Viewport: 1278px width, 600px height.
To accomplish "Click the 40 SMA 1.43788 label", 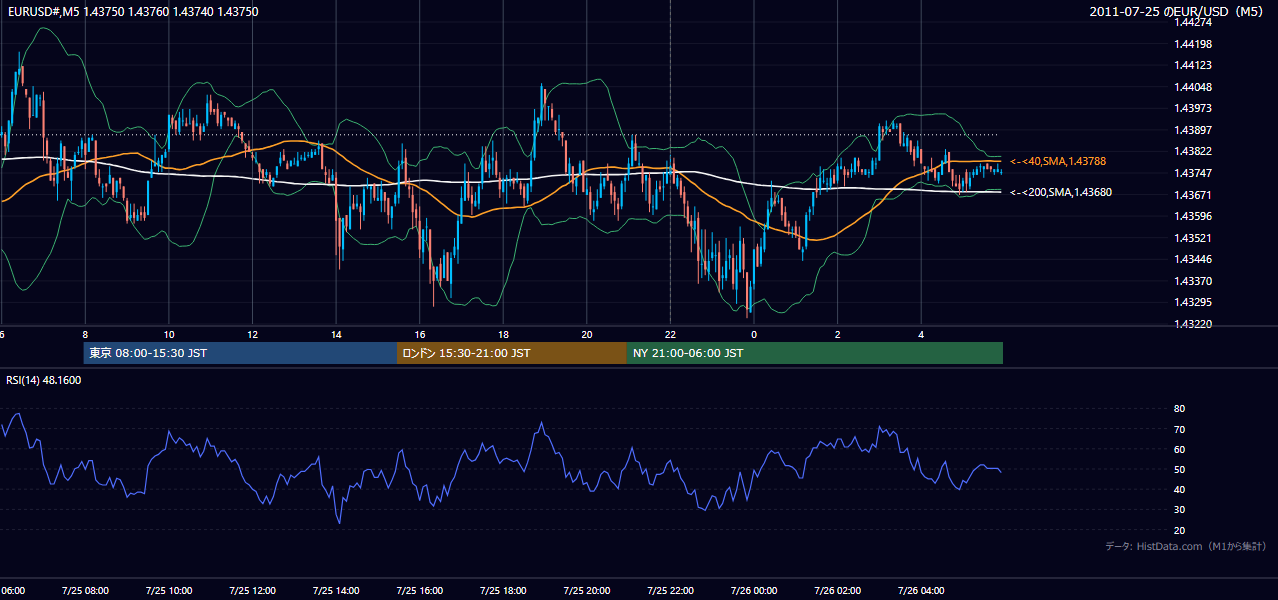I will pyautogui.click(x=1058, y=161).
